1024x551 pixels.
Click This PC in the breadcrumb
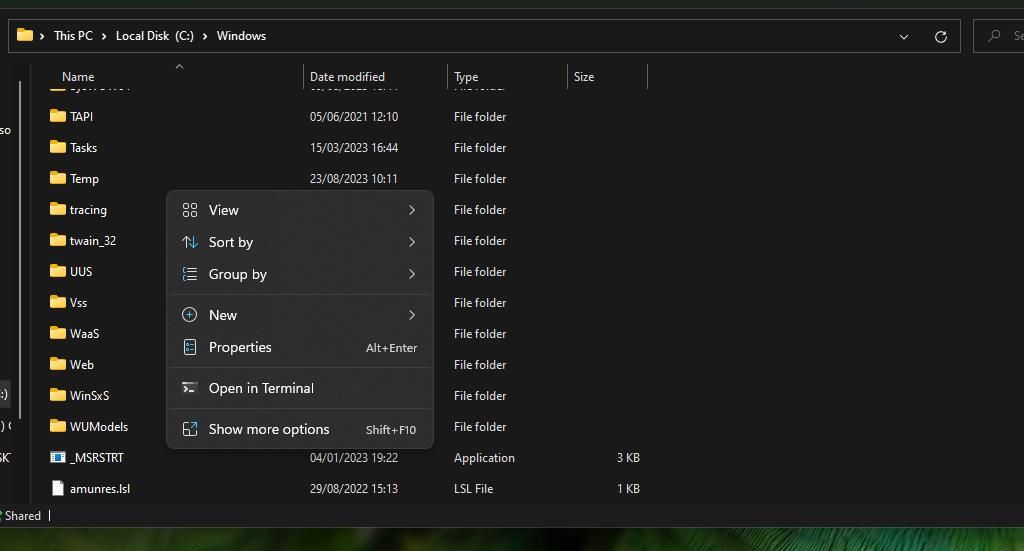pyautogui.click(x=73, y=36)
